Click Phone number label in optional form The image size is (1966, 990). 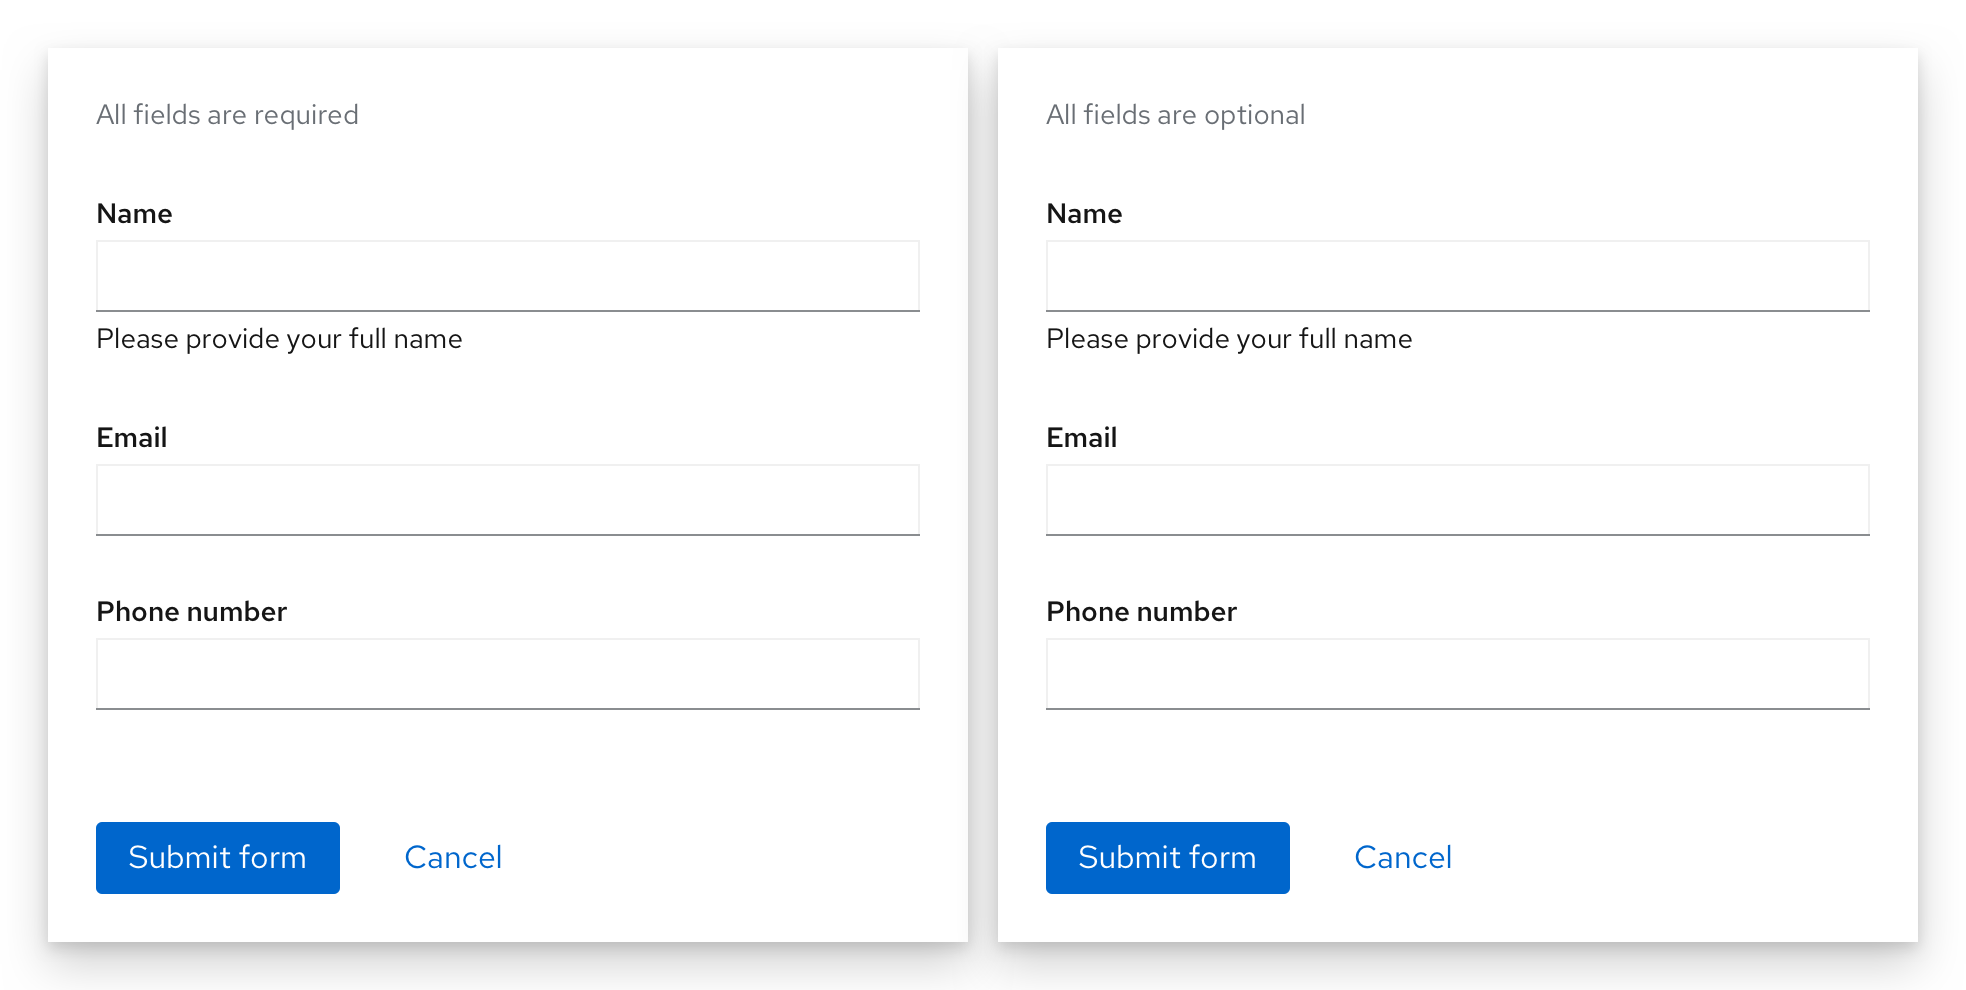click(x=1141, y=612)
